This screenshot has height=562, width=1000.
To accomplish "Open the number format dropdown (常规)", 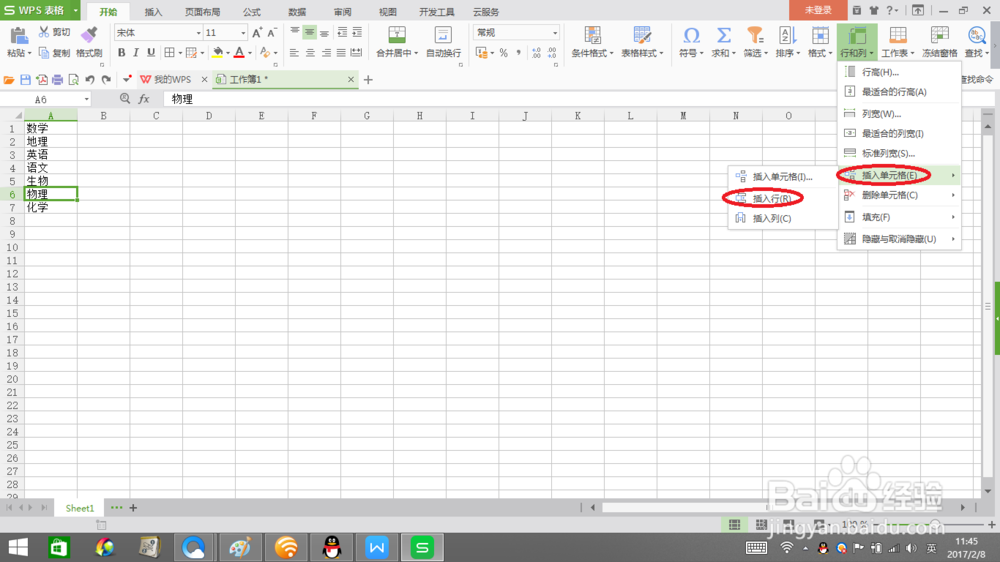I will tap(555, 33).
